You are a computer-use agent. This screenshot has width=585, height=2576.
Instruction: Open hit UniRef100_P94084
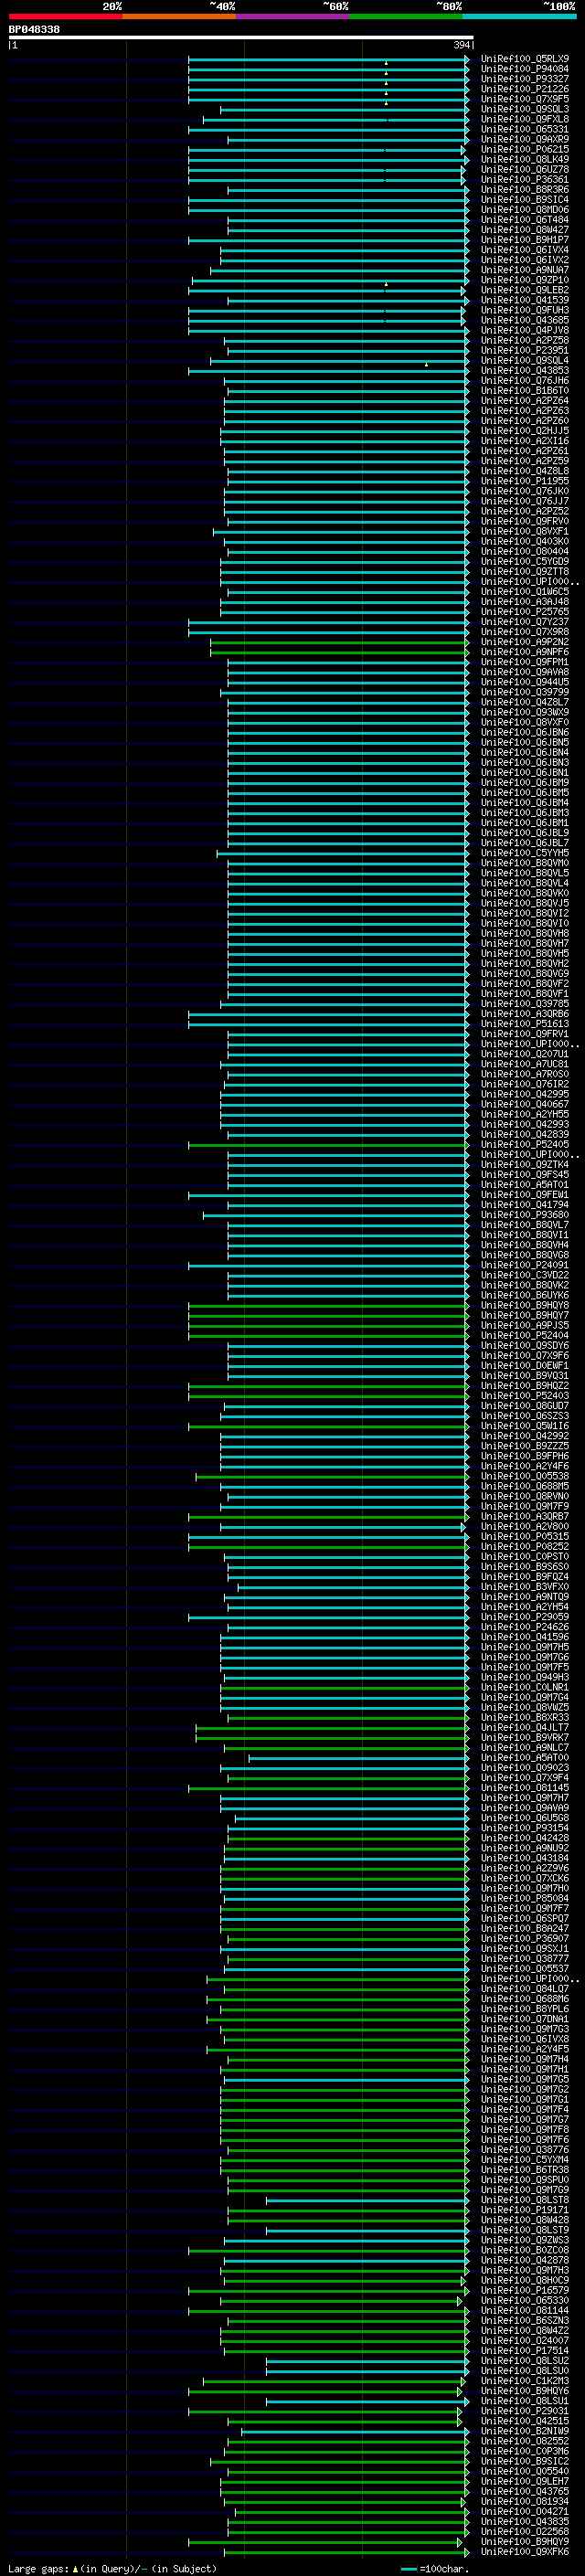(x=525, y=69)
